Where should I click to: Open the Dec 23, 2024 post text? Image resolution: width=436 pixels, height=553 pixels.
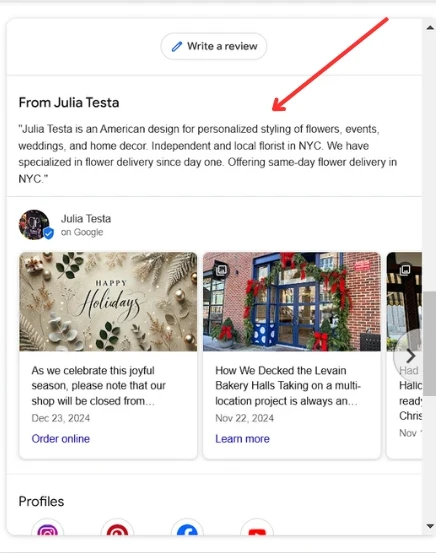(x=98, y=385)
